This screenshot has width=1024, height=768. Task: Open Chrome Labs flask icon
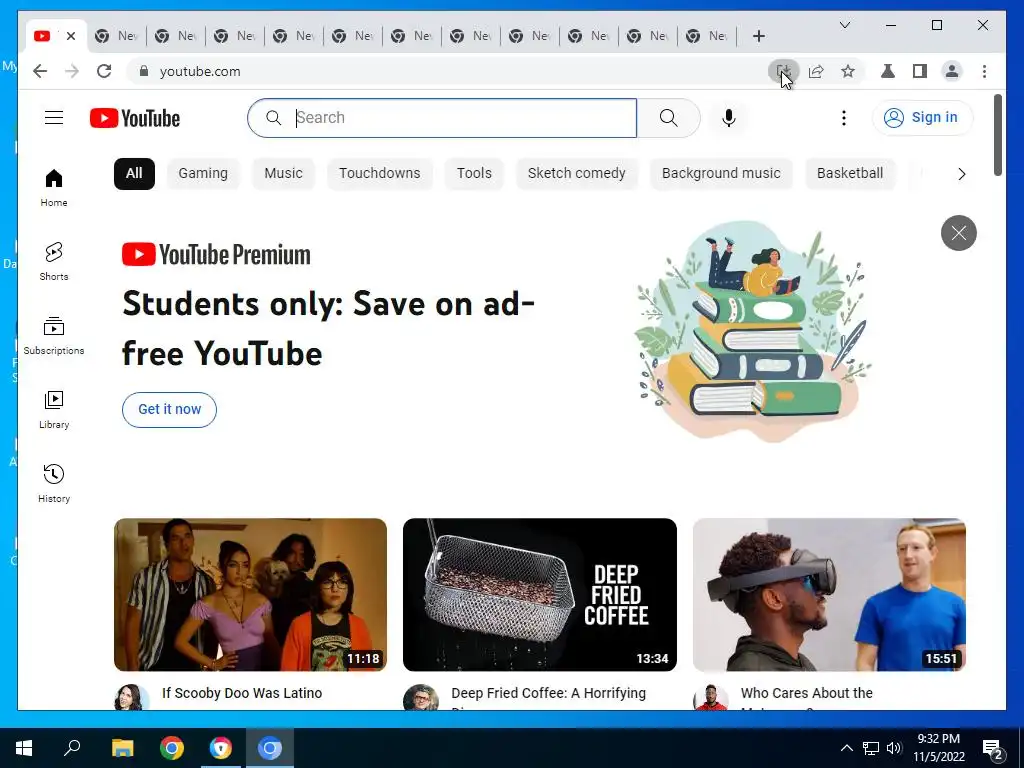(x=888, y=71)
